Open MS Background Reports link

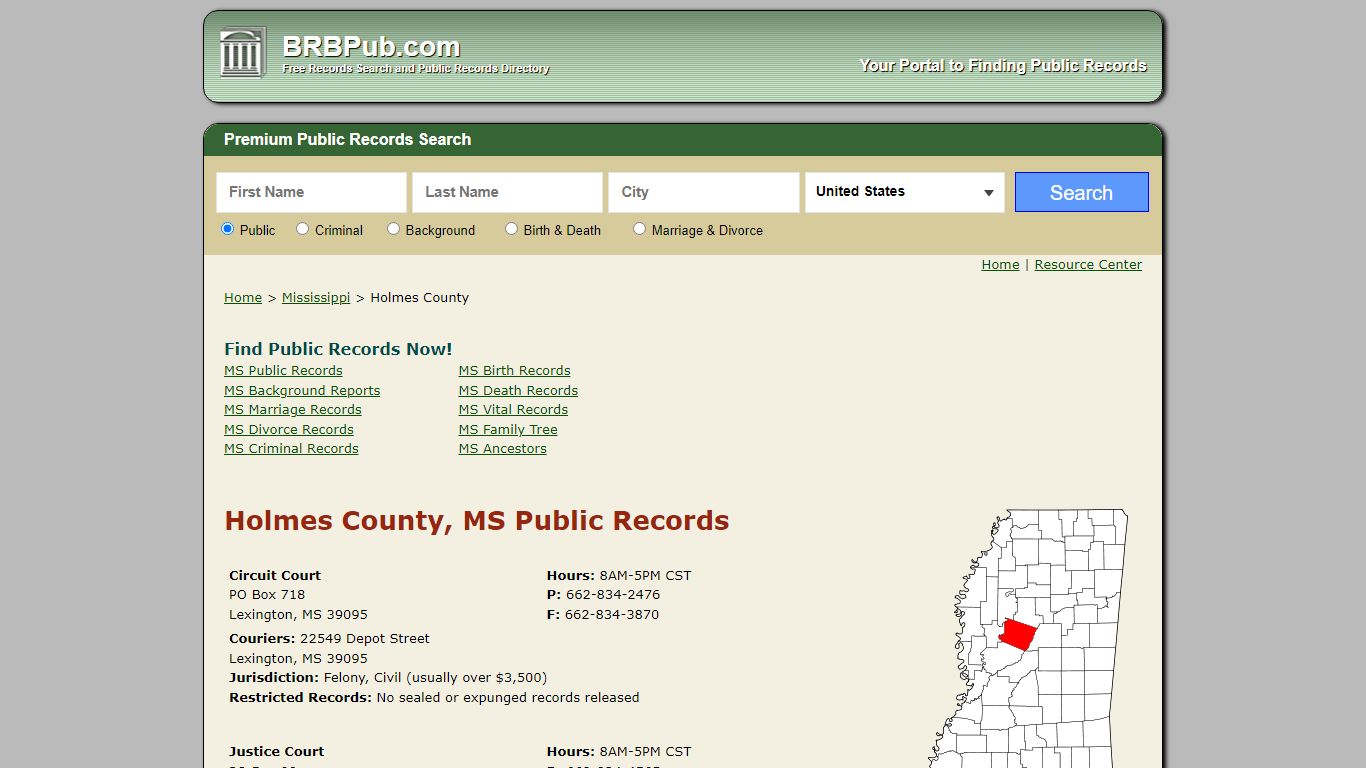[302, 391]
